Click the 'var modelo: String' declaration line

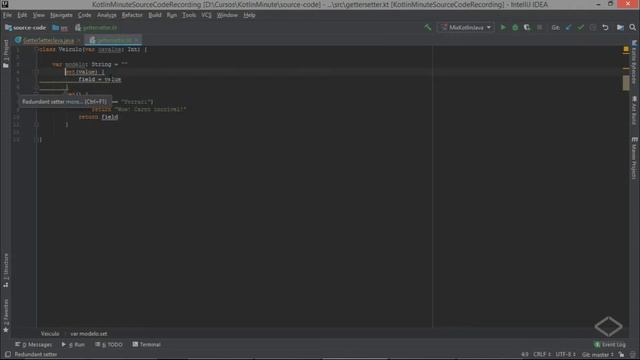point(89,64)
